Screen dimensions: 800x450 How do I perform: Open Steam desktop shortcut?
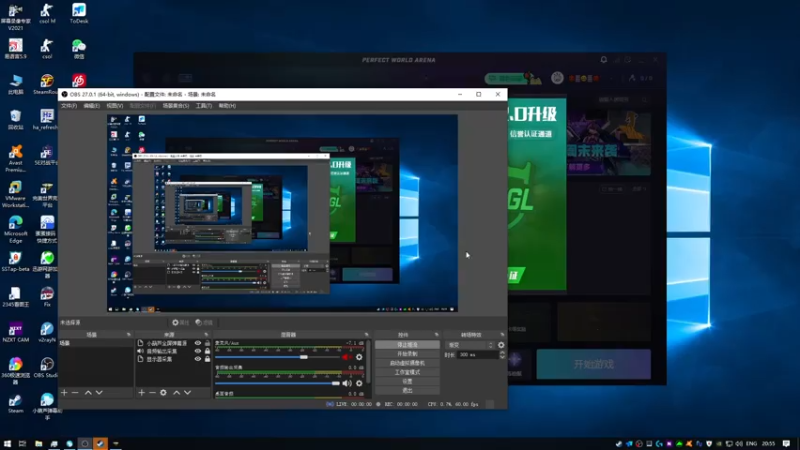pos(15,404)
